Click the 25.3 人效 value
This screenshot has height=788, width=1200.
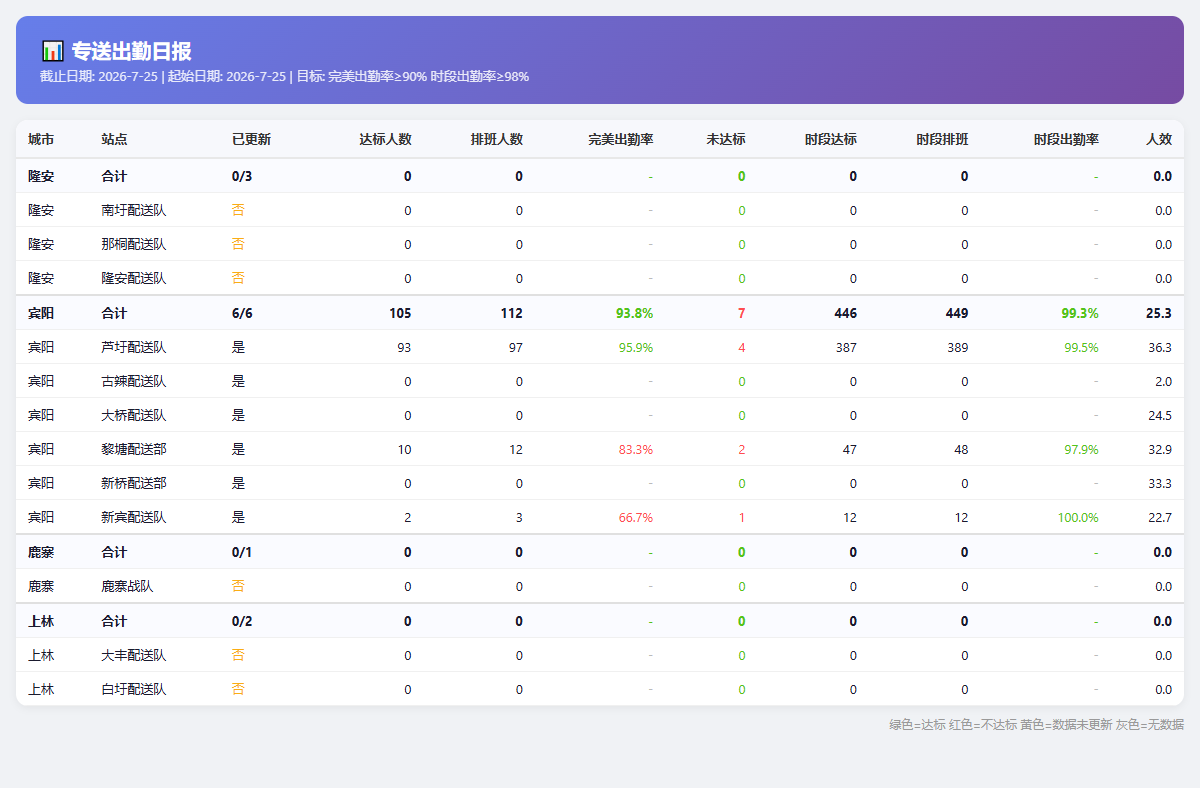(x=1159, y=313)
